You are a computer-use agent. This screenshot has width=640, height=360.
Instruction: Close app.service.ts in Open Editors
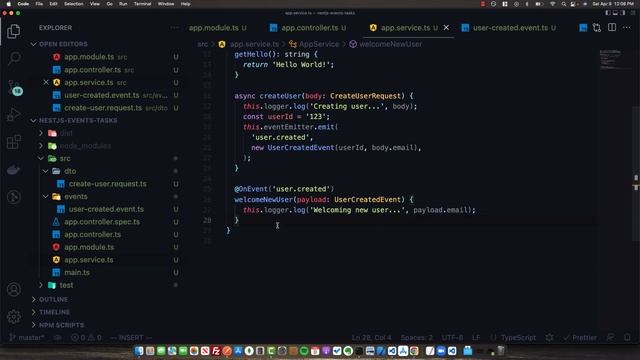tap(46, 82)
